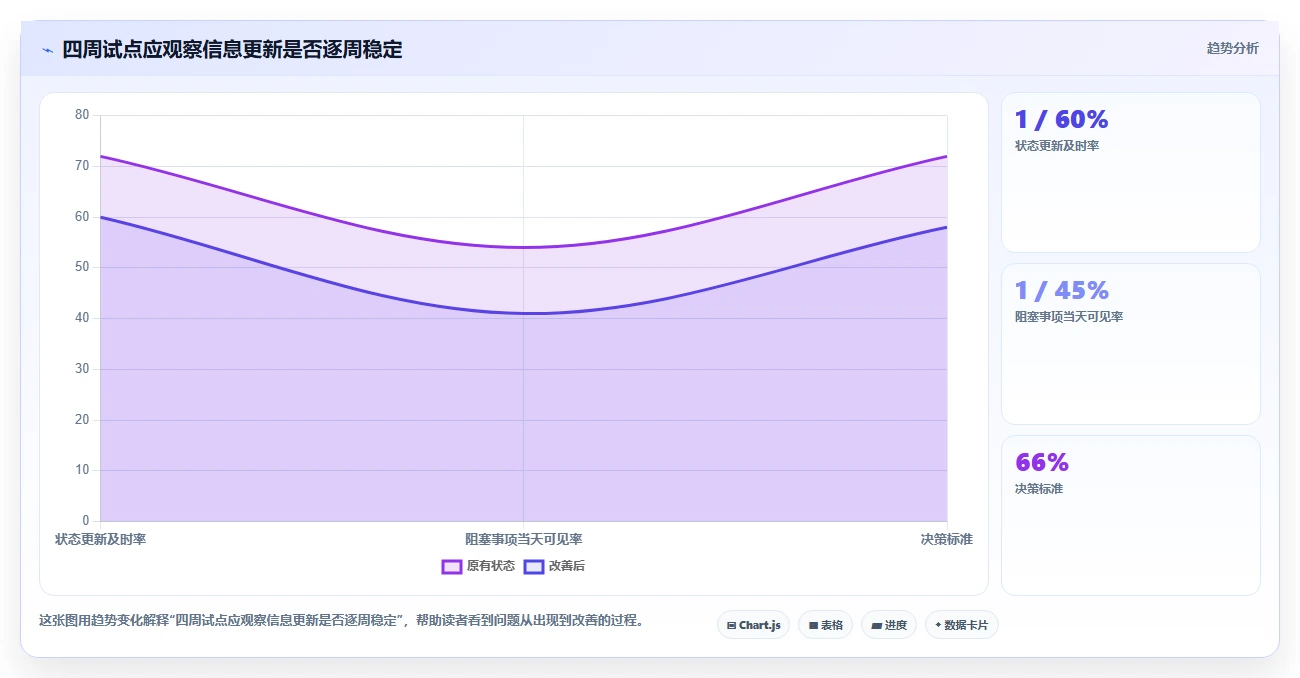Image resolution: width=1300 pixels, height=678 pixels.
Task: Open the 1 / 45% 阻塞事项当天可见率 card
Action: (x=1131, y=344)
